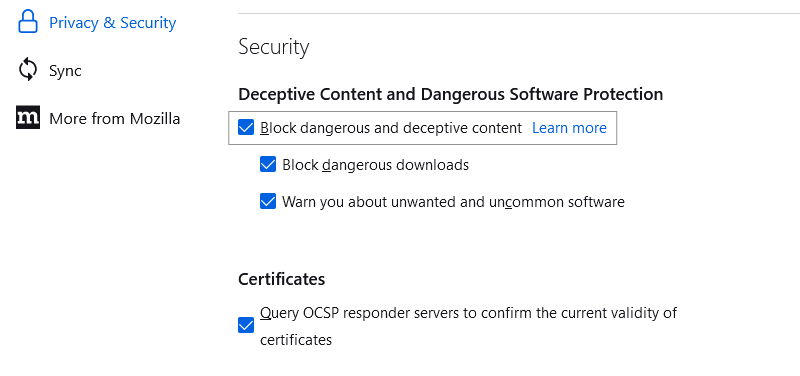800x376 pixels.
Task: Click the Sync arrows icon
Action: pos(28,70)
